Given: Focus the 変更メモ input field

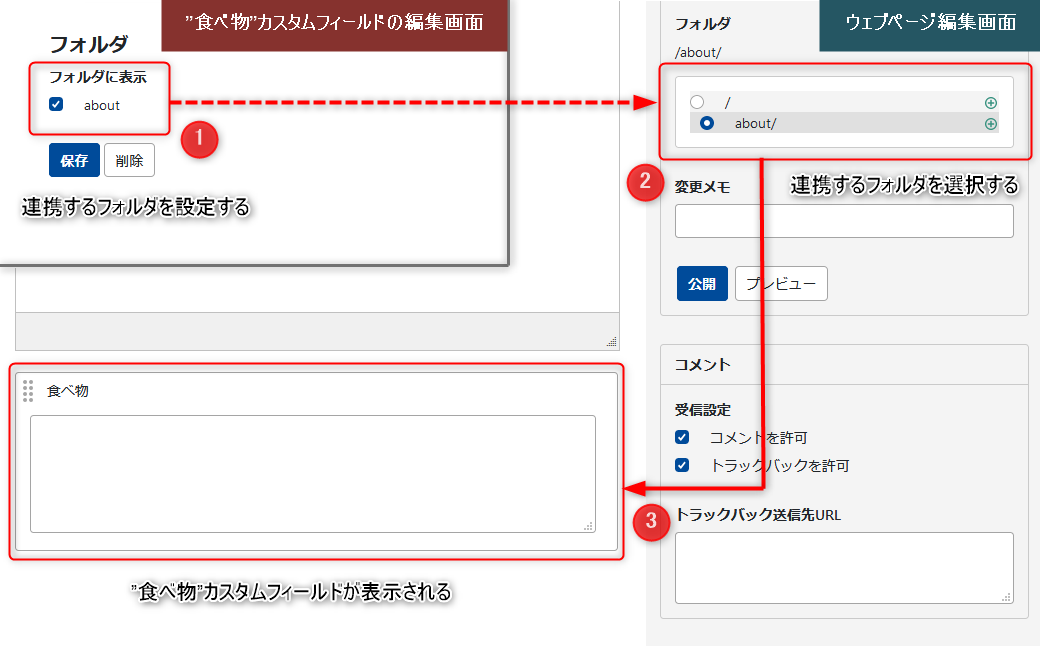Looking at the screenshot, I should (844, 221).
